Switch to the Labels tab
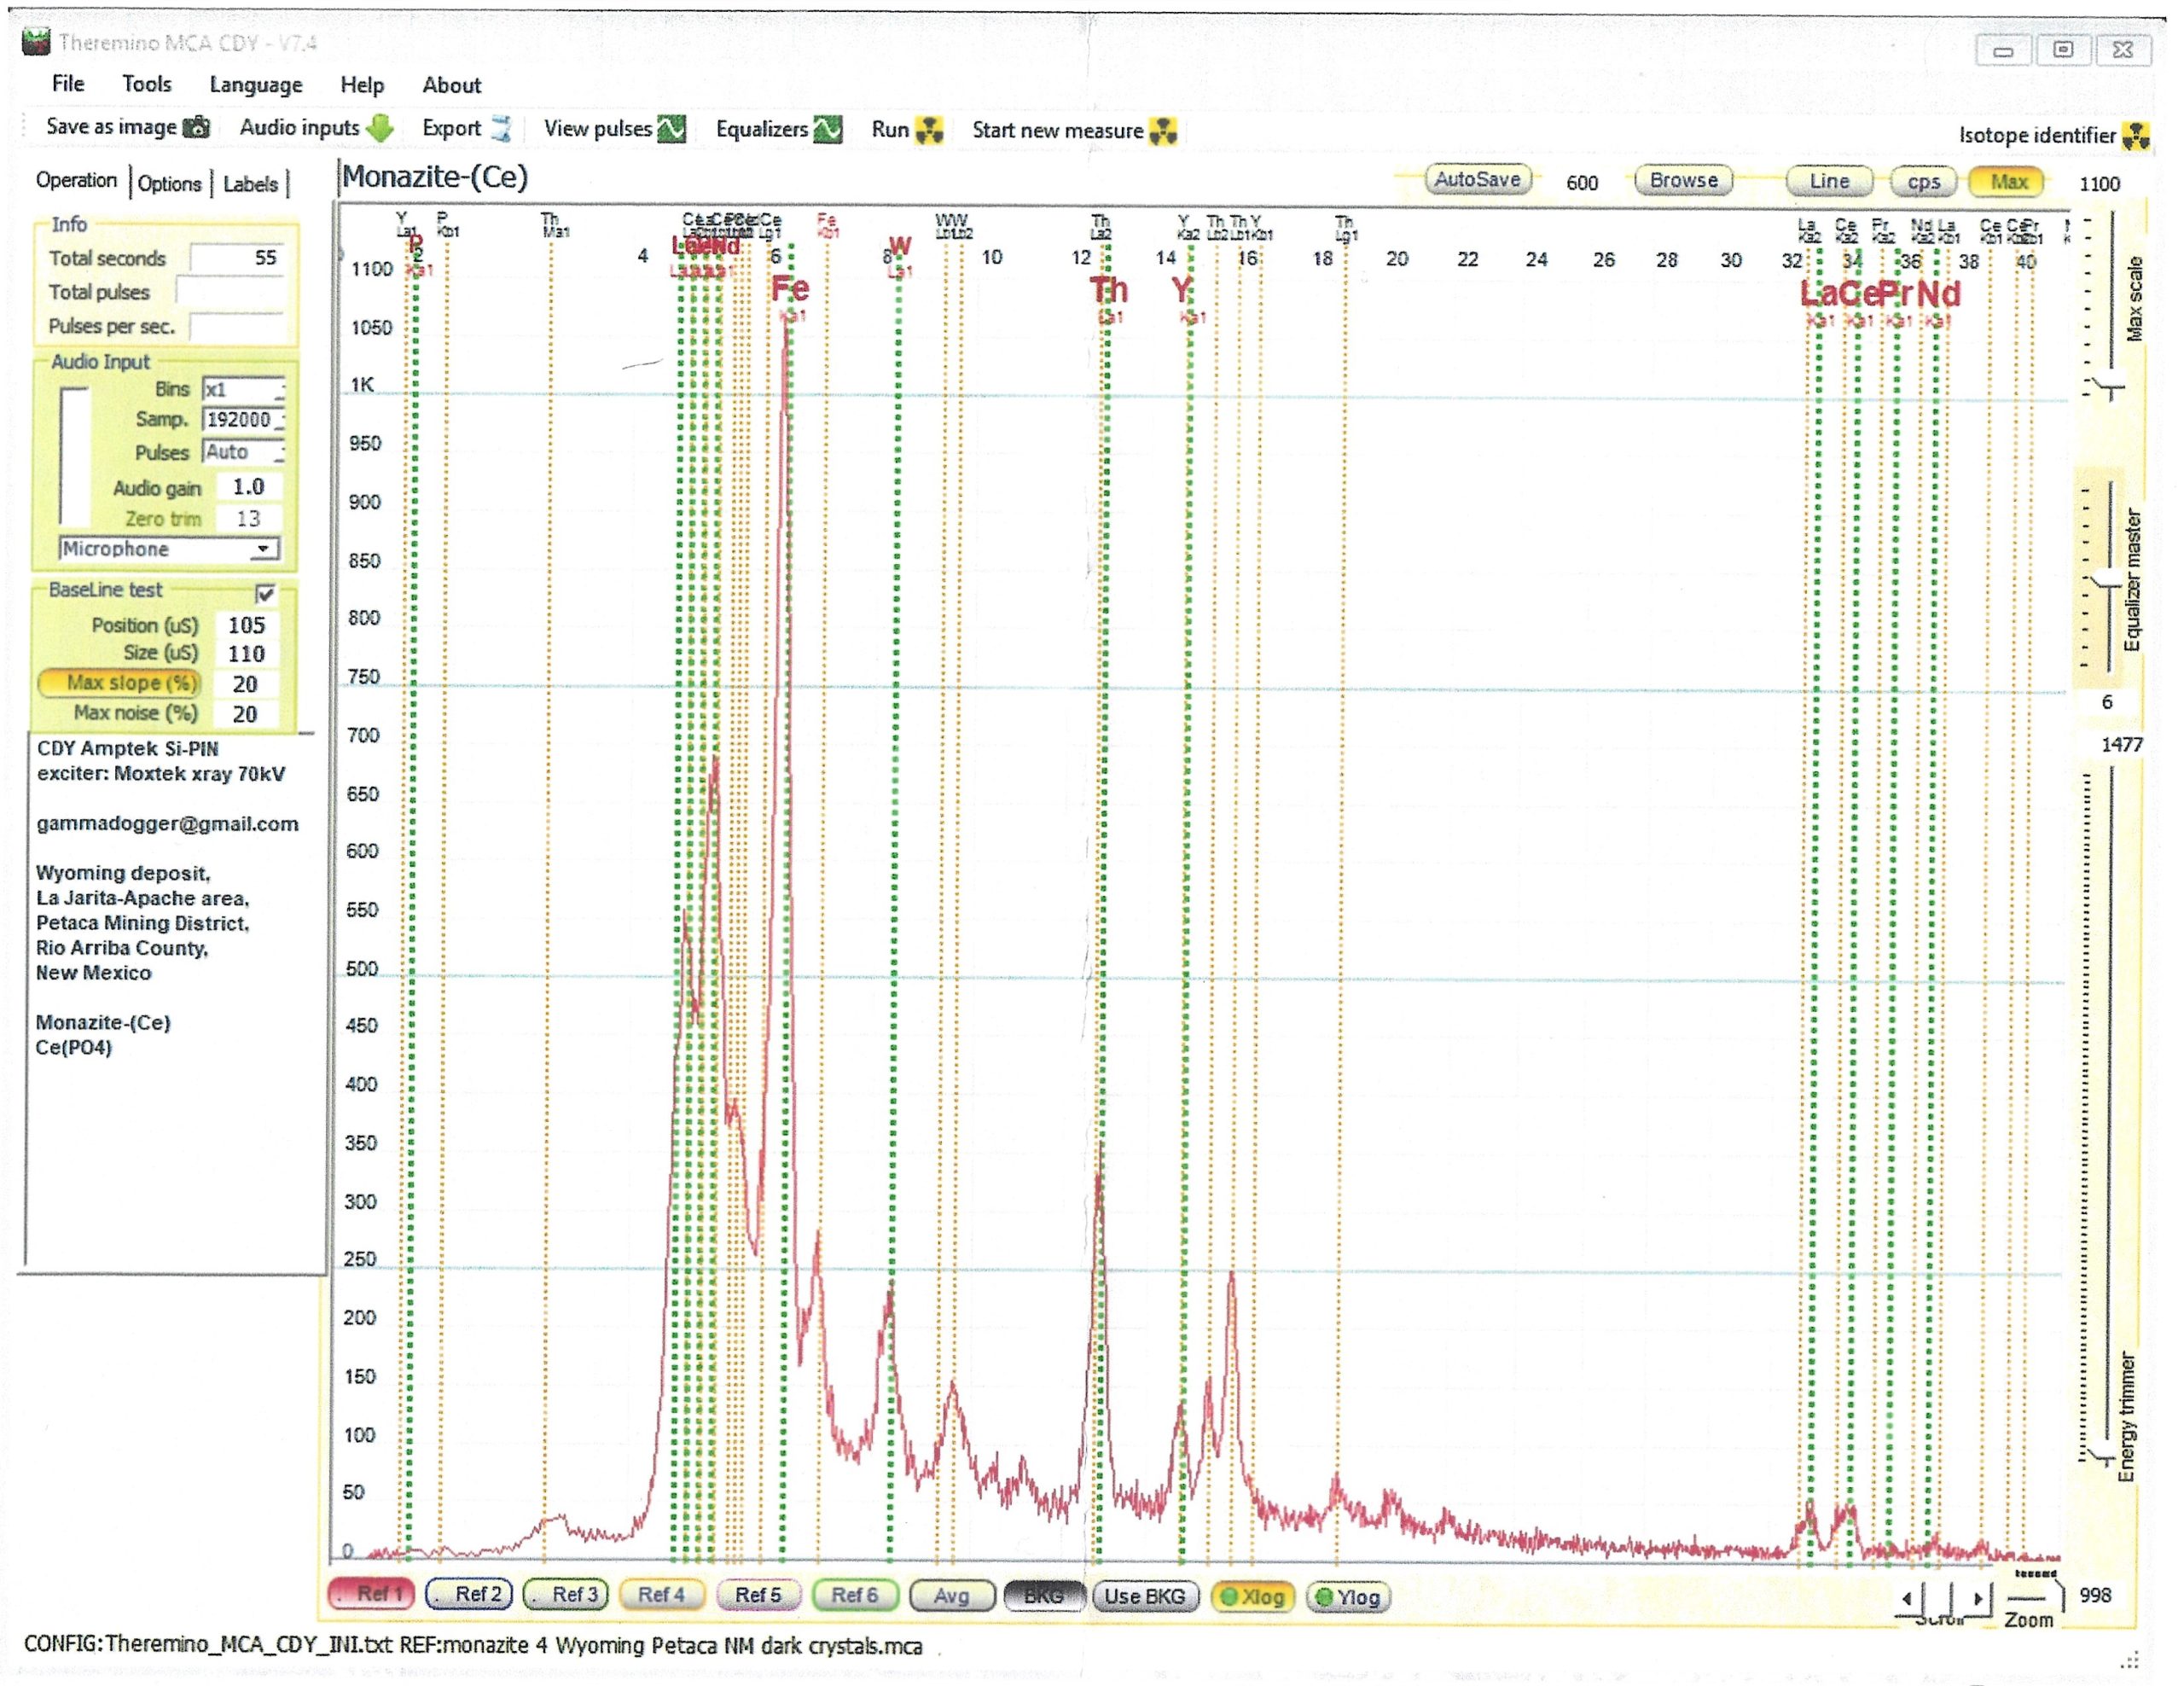Image resolution: width=2184 pixels, height=1686 pixels. (x=250, y=184)
